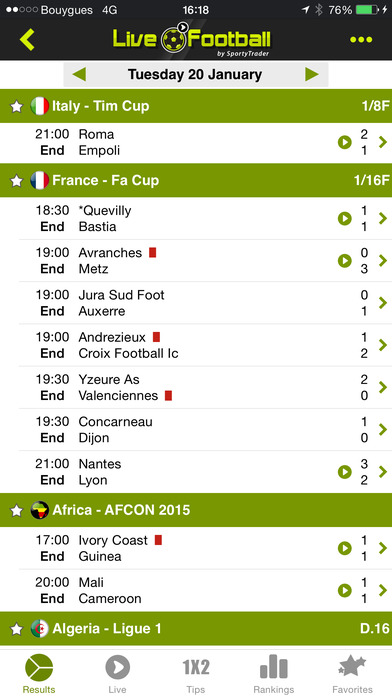
Task: Expand Ivory Coast vs Guinea chevron
Action: point(383,548)
